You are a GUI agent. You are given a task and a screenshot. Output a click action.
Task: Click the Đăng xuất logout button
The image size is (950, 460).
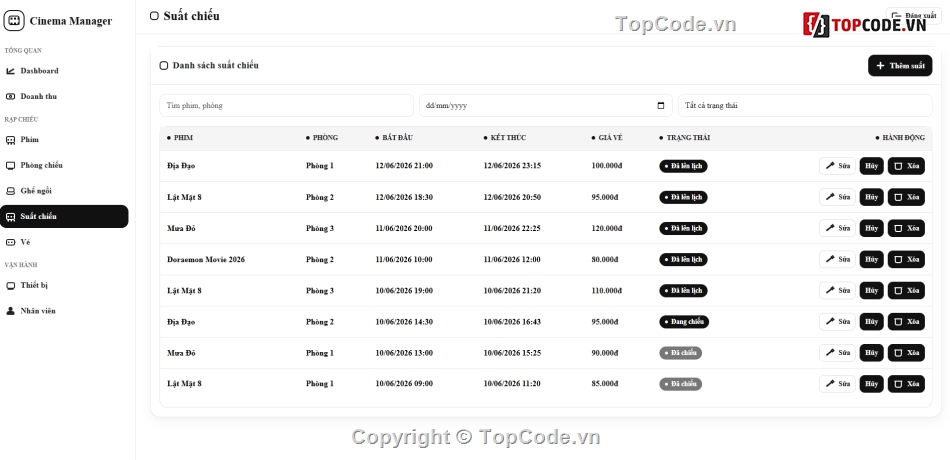pos(914,16)
